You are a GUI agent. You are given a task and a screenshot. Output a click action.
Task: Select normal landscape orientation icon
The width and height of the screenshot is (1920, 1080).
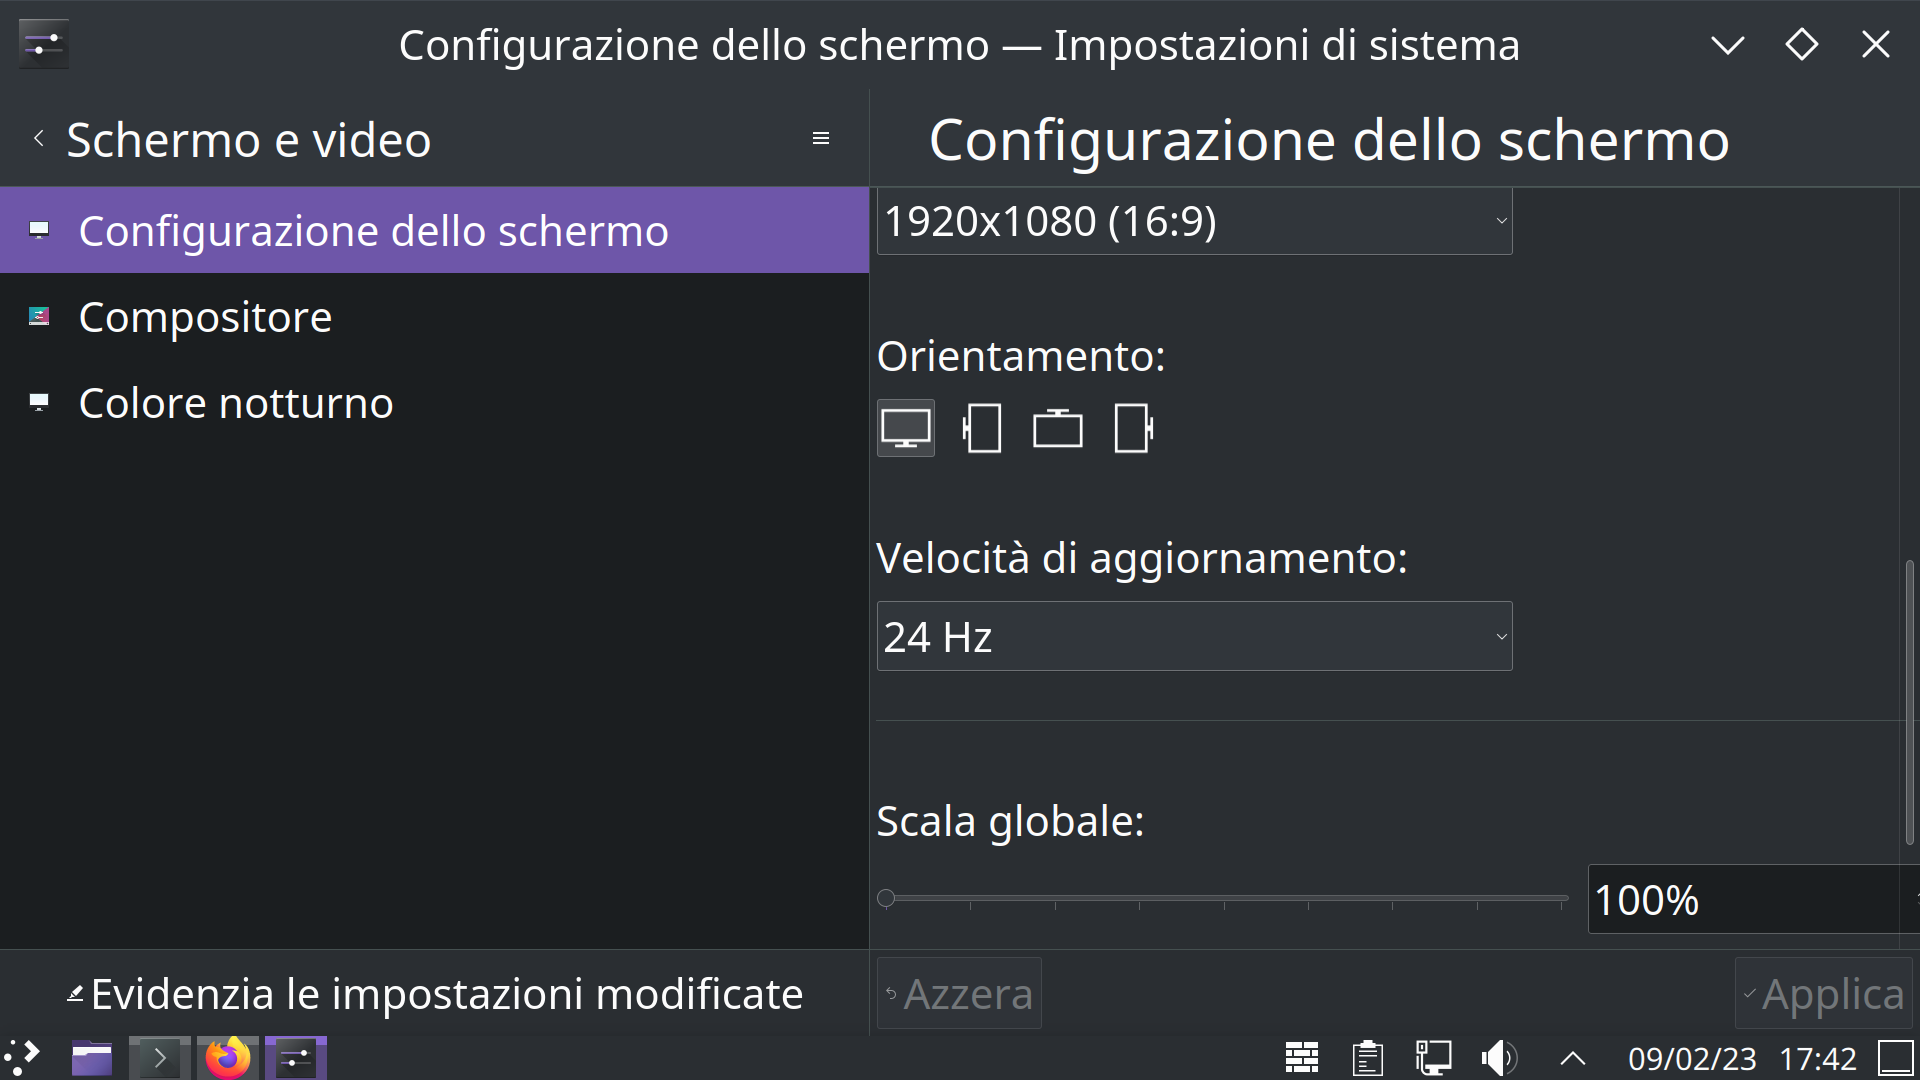click(906, 428)
